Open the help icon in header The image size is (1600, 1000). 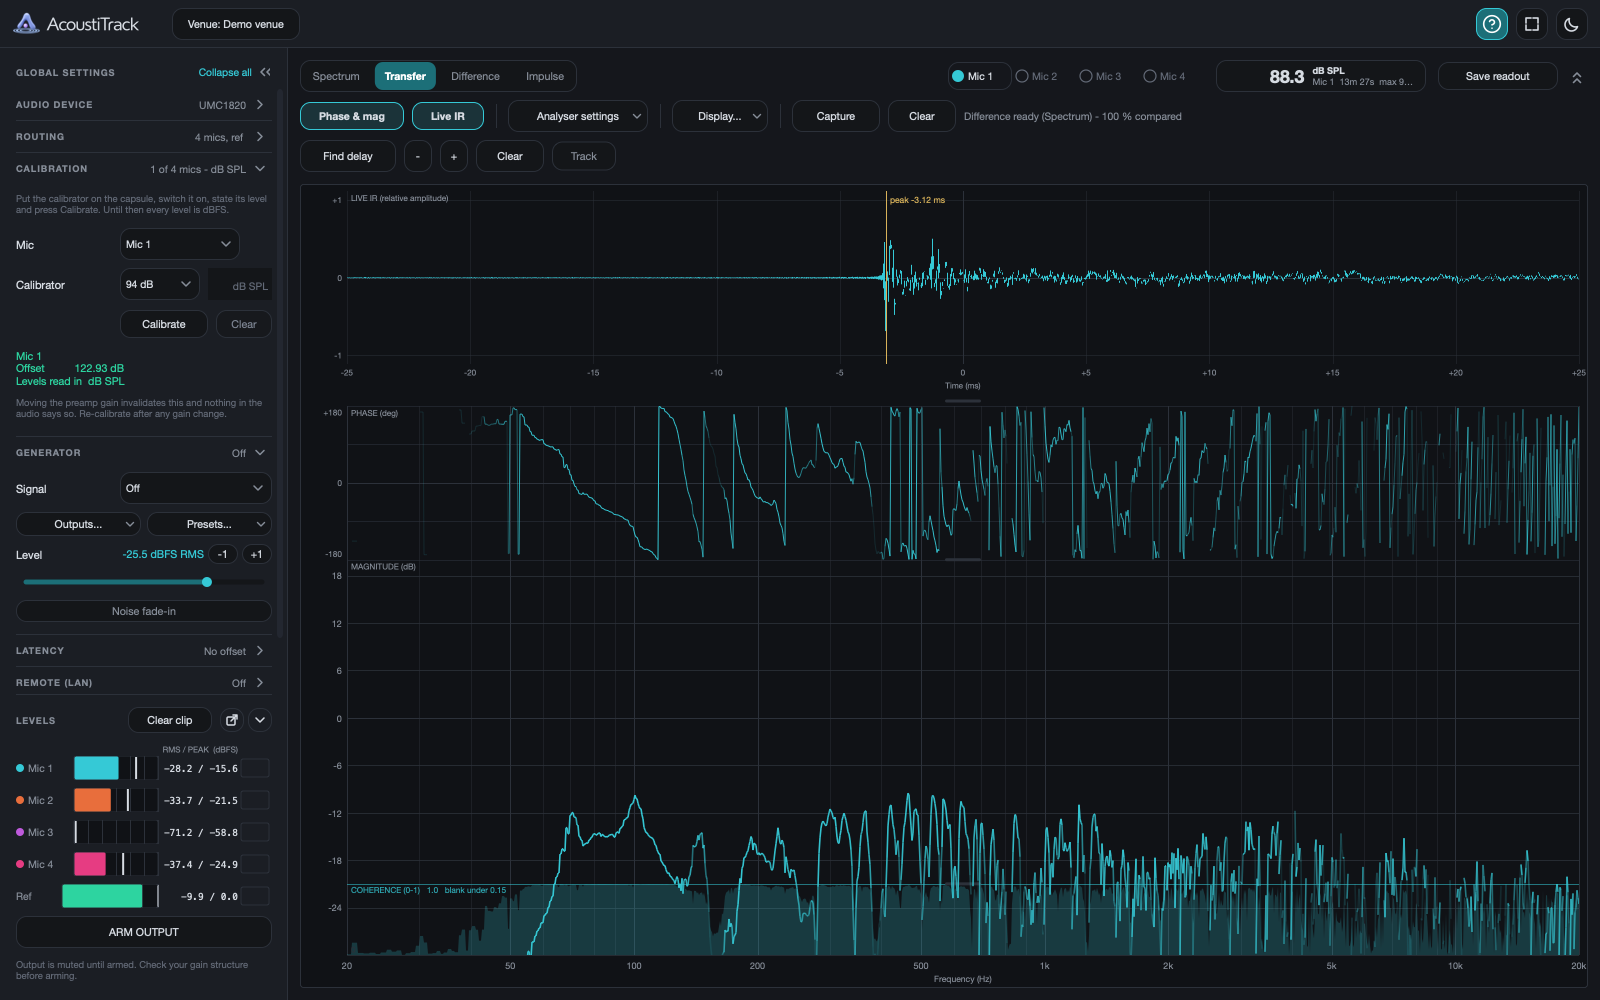tap(1491, 24)
